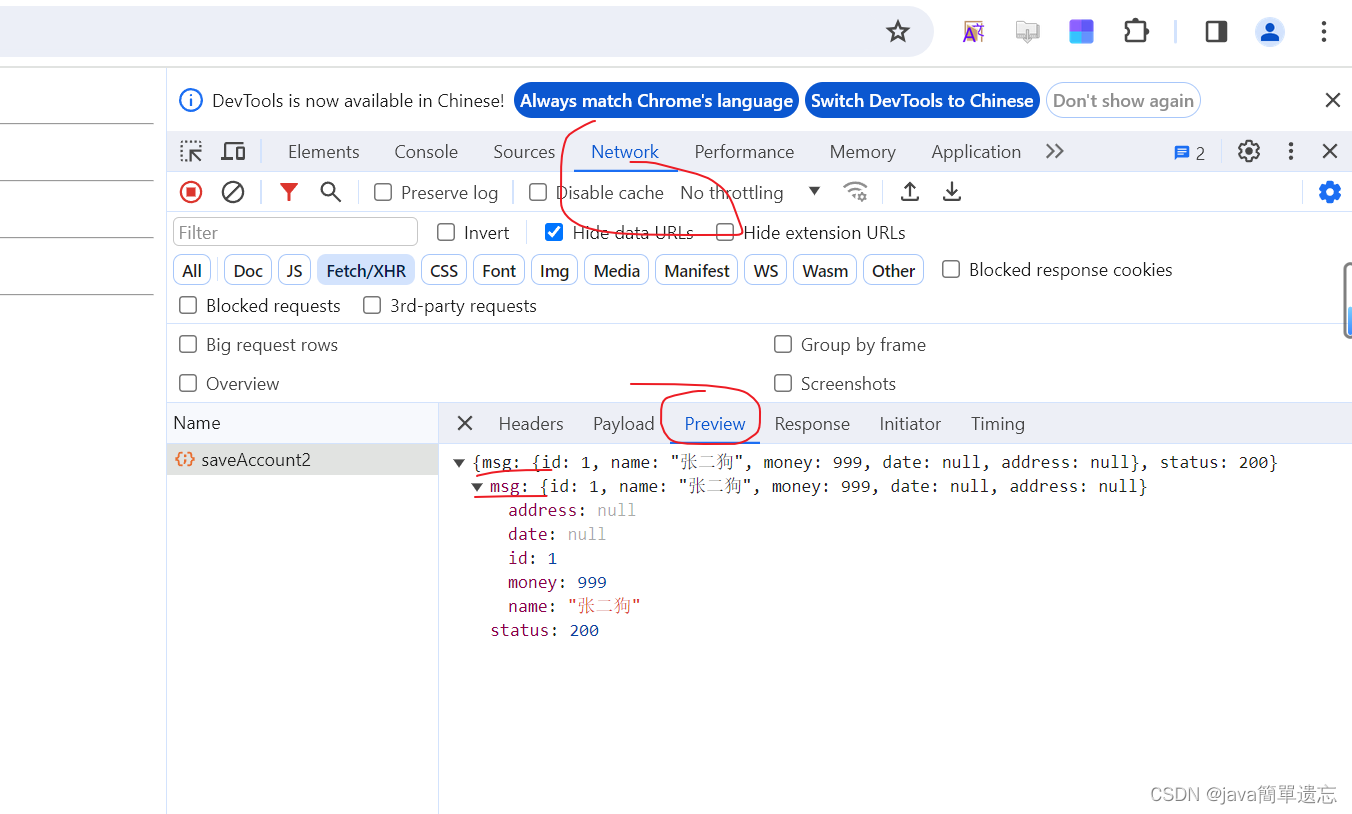
Task: Open the Console panel
Action: pyautogui.click(x=425, y=151)
